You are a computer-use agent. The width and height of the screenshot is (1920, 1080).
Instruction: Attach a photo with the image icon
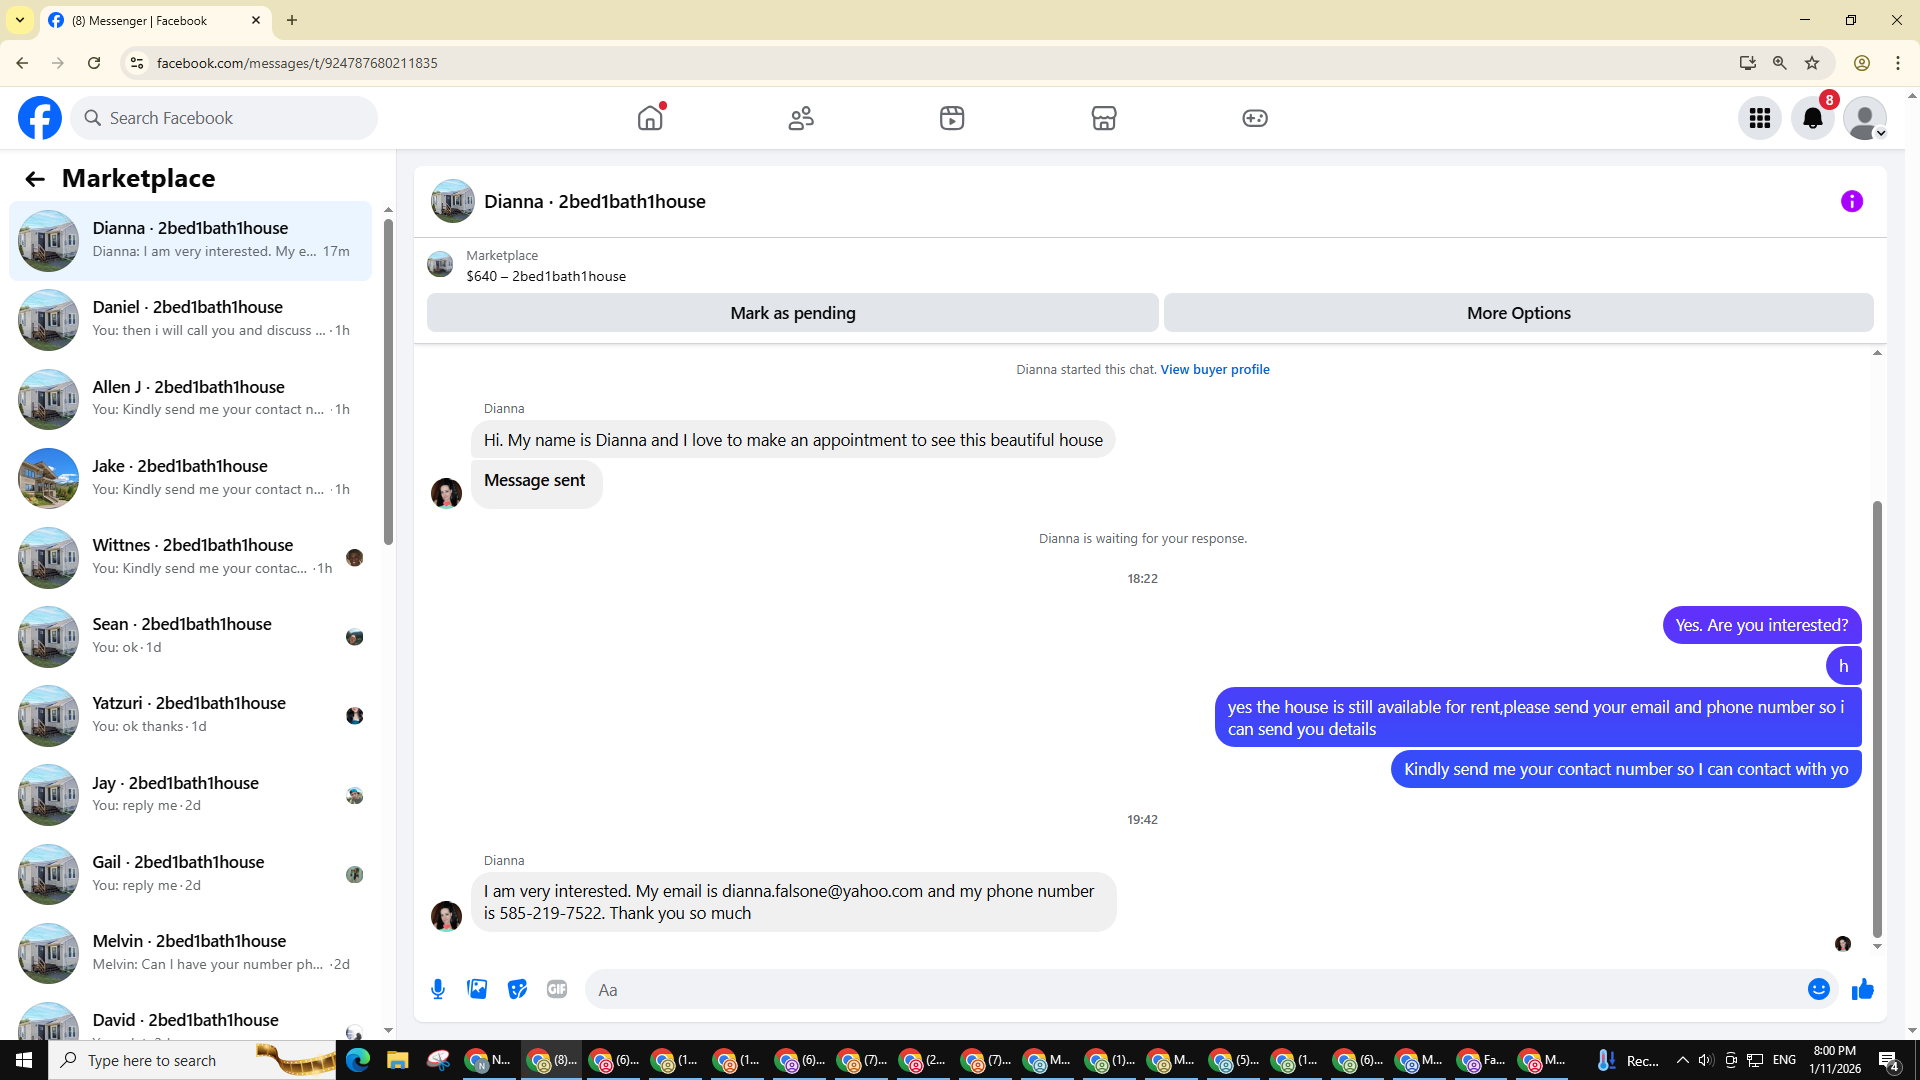(x=477, y=990)
